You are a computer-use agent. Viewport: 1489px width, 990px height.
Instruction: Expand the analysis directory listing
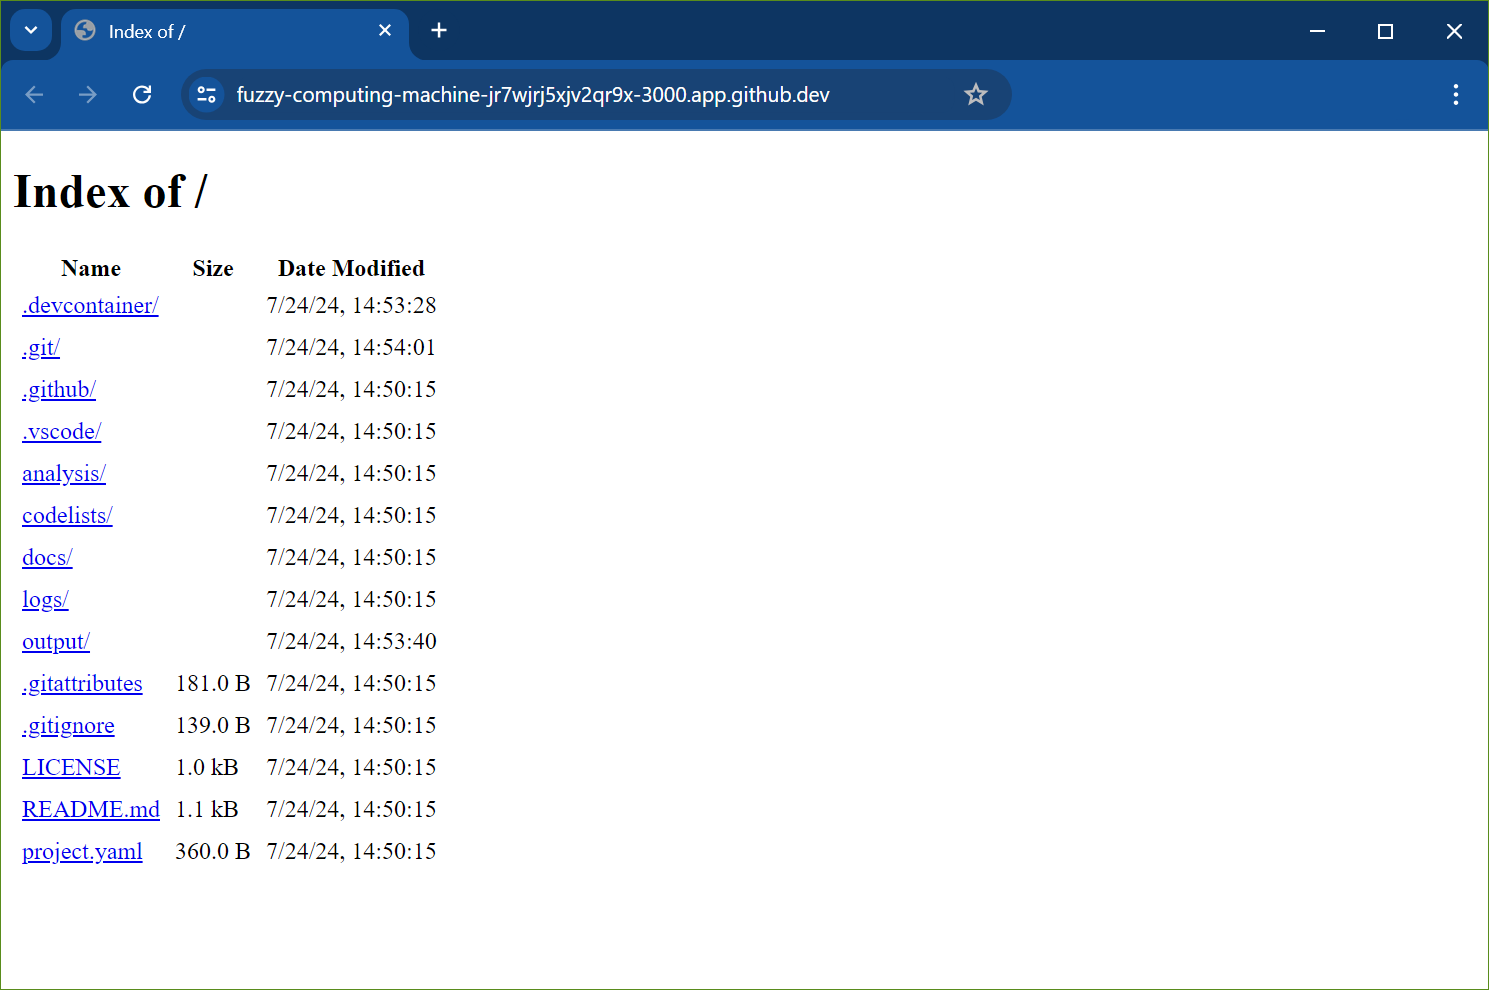tap(63, 473)
